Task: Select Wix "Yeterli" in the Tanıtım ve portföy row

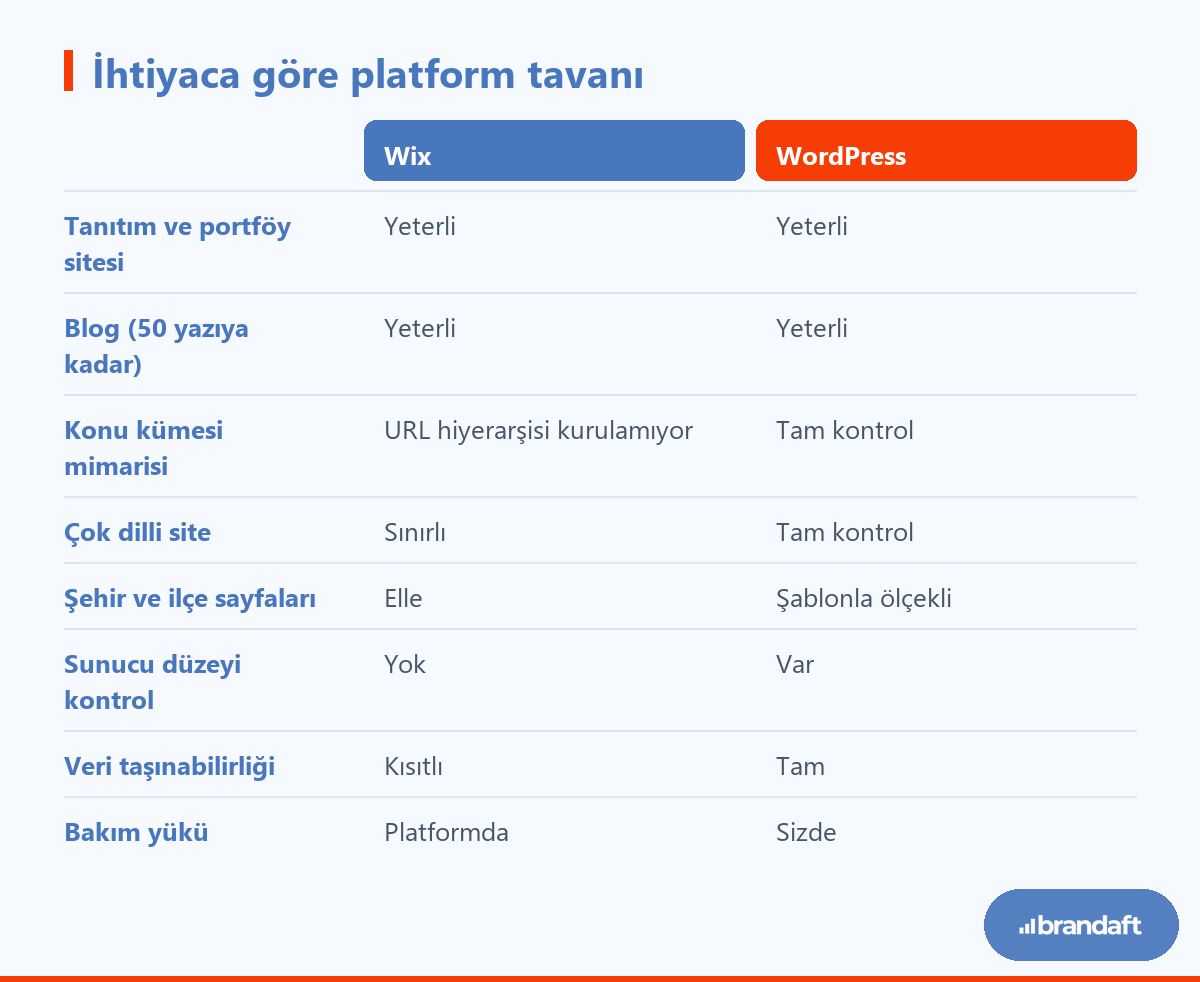Action: [420, 226]
